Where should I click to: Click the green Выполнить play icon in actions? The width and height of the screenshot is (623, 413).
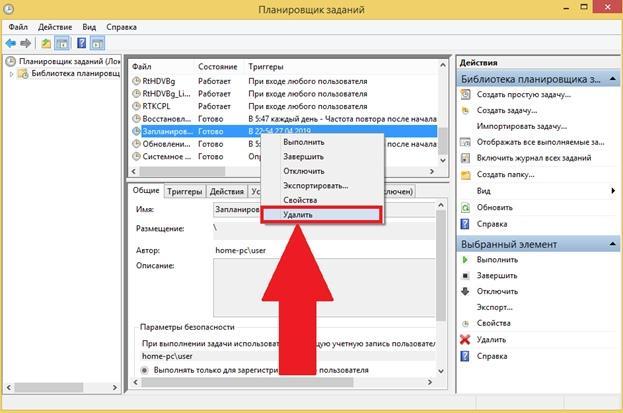[x=465, y=260]
